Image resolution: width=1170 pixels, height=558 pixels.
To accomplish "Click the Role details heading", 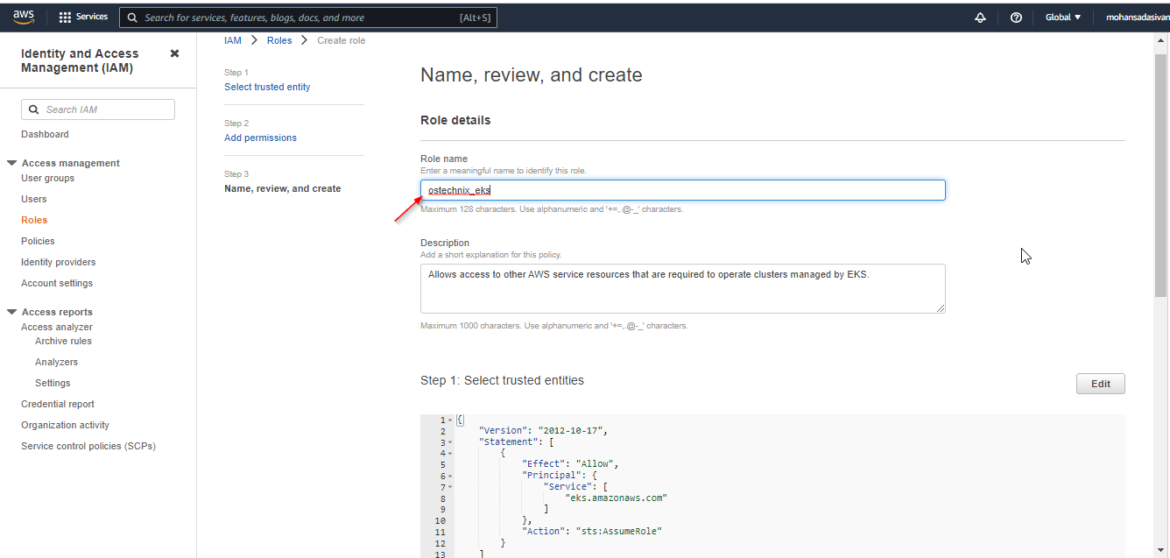I will click(x=456, y=120).
